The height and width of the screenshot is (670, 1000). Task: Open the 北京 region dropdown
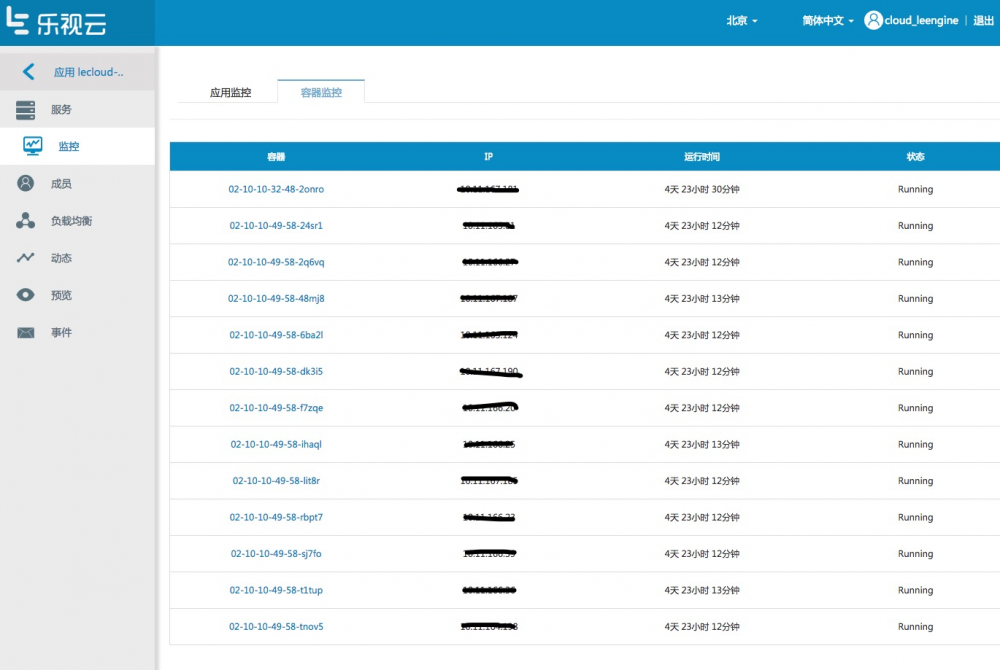[x=740, y=20]
